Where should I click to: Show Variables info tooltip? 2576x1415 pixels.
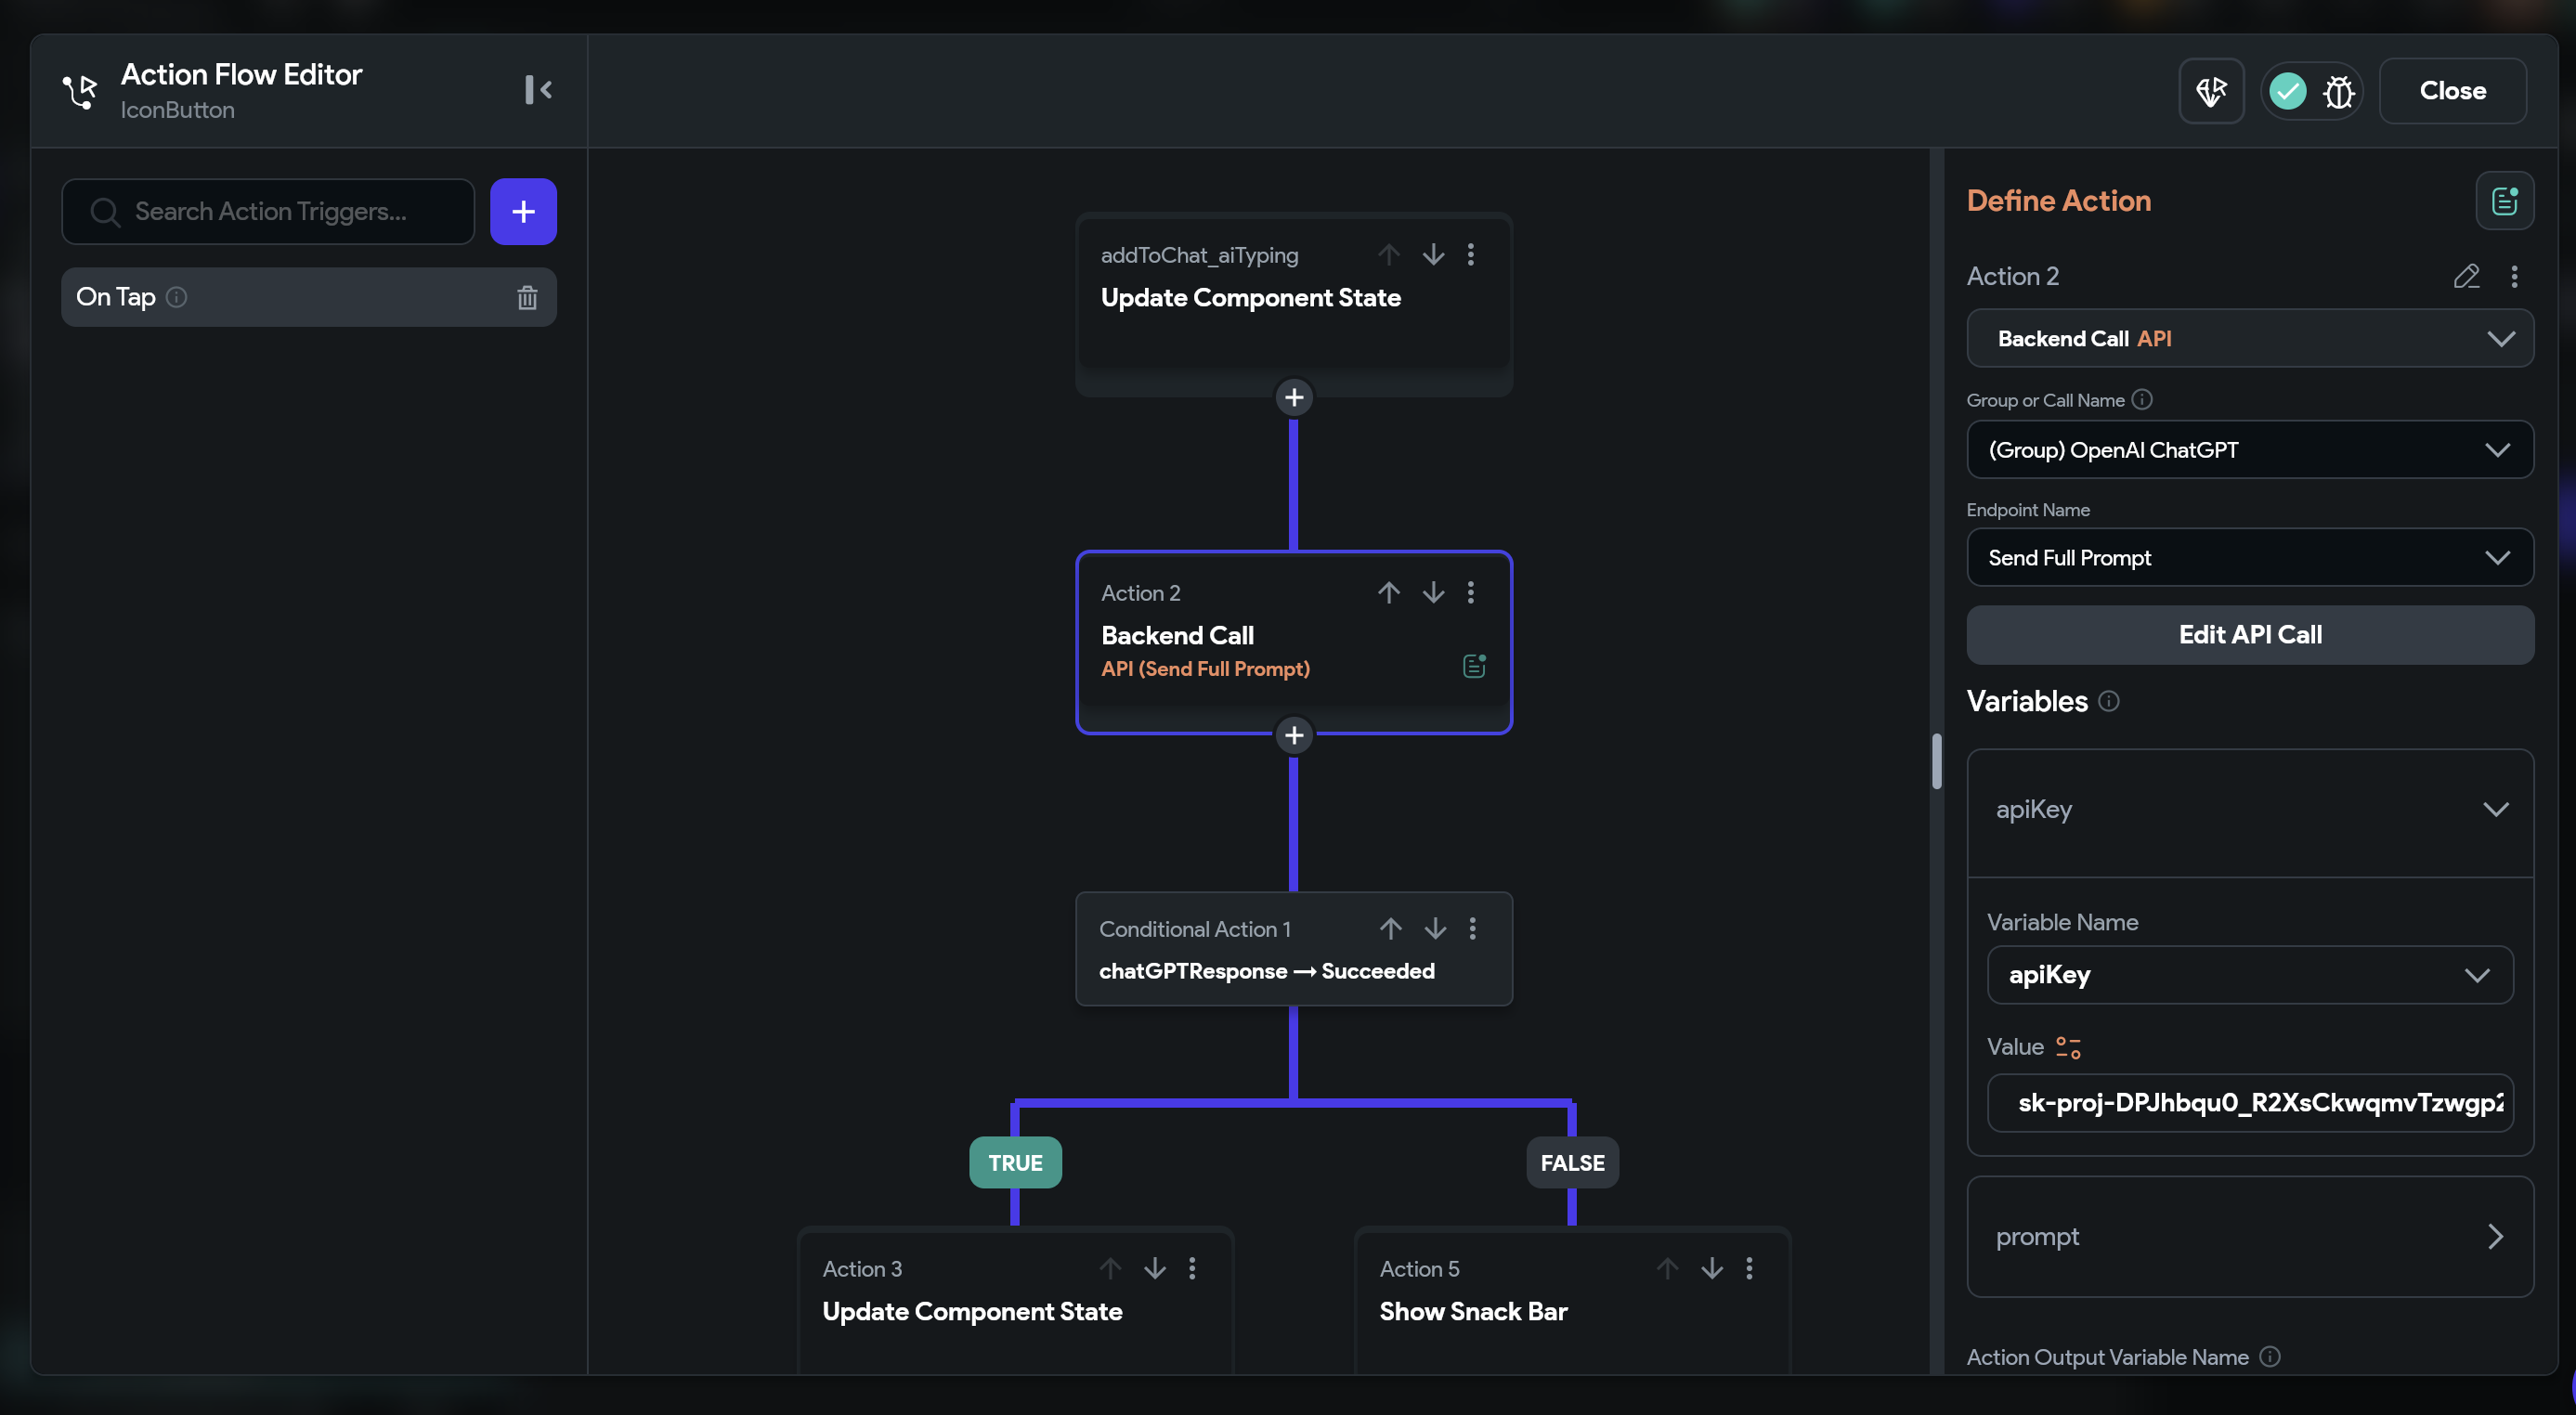point(2108,701)
